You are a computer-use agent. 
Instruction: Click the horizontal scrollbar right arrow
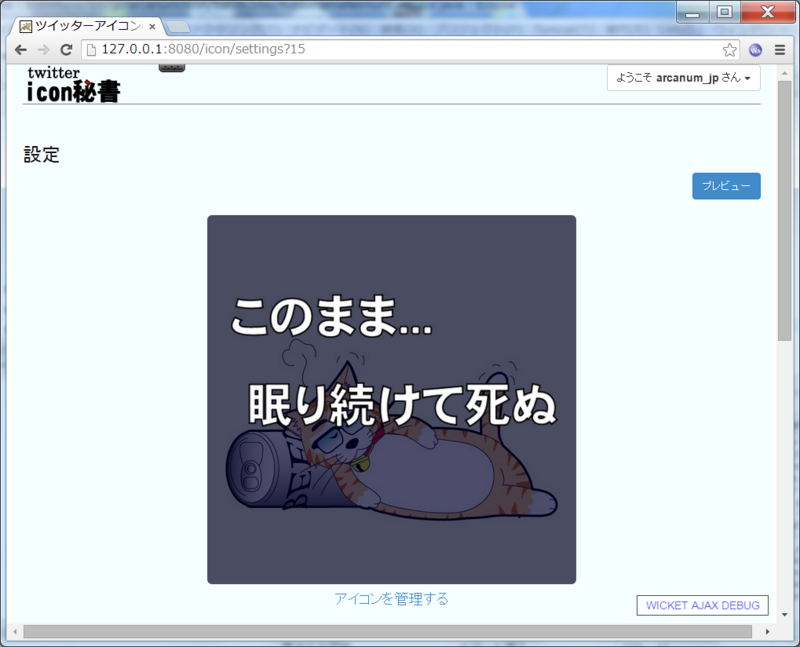[767, 632]
